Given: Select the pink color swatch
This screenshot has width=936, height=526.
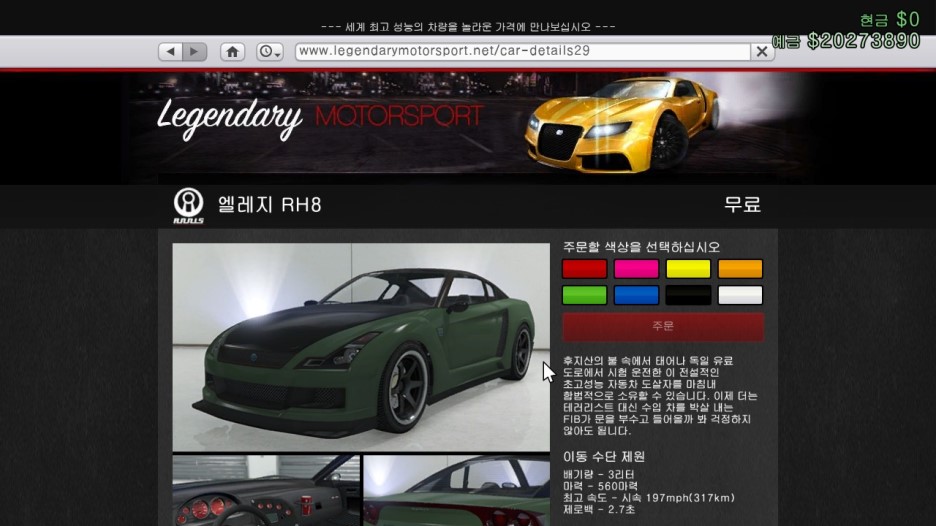Looking at the screenshot, I should [636, 269].
